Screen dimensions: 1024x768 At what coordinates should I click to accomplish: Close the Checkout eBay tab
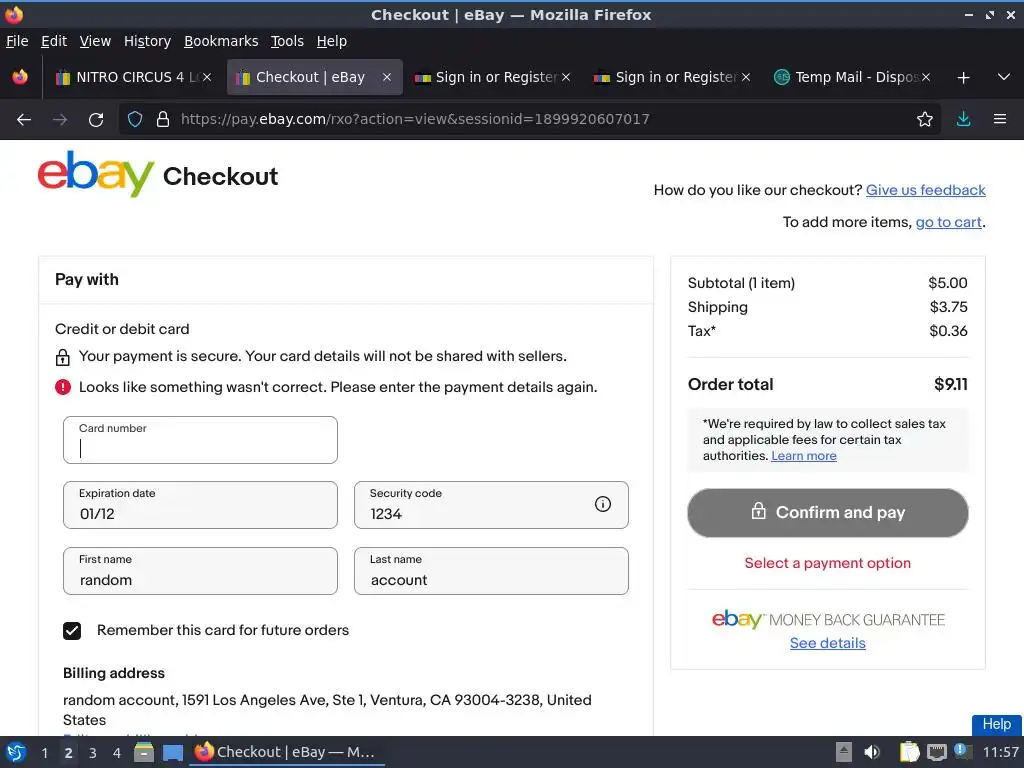387,77
